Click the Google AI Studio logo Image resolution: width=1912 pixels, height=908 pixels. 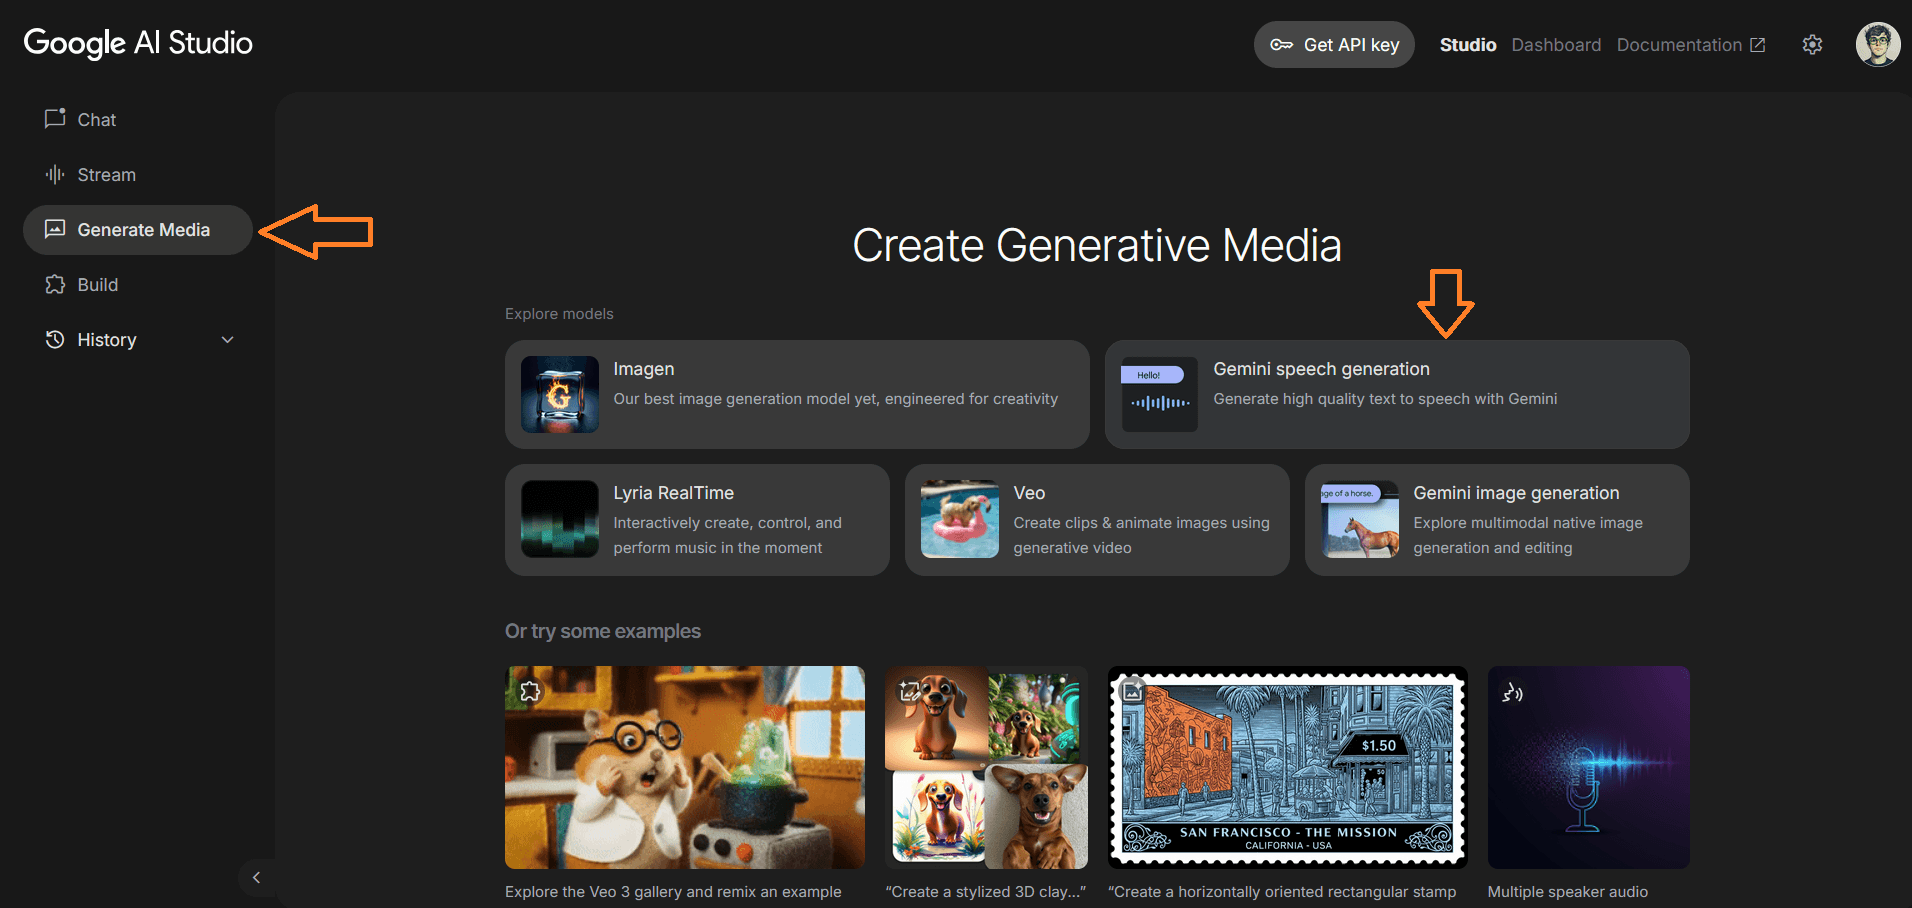click(x=137, y=43)
